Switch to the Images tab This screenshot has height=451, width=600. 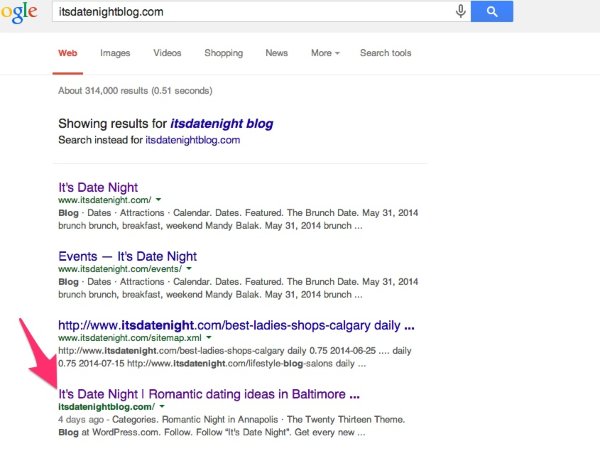coord(115,53)
